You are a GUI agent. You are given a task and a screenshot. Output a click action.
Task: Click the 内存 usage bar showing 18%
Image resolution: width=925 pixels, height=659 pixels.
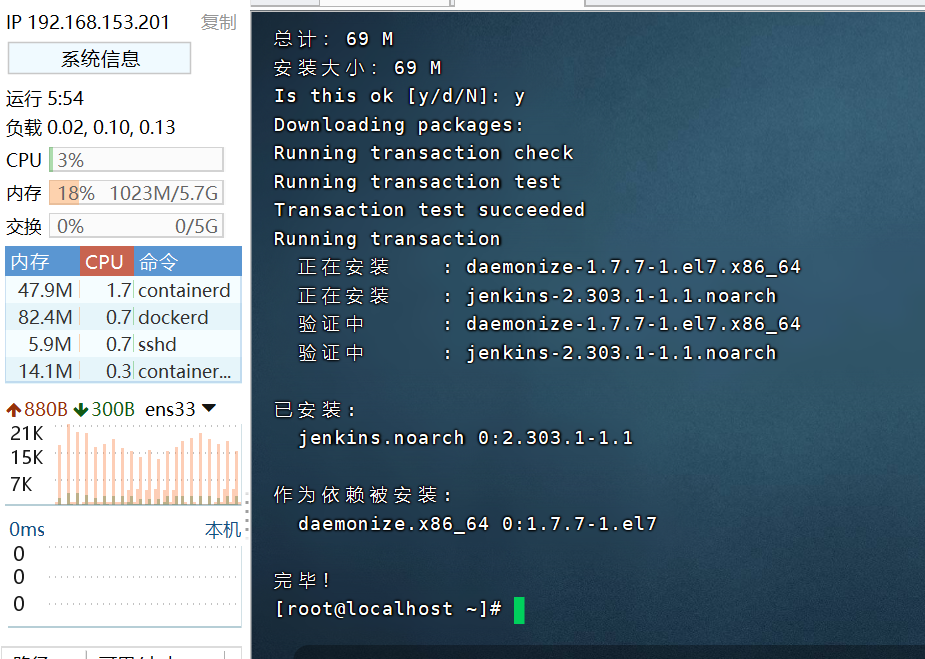(136, 193)
